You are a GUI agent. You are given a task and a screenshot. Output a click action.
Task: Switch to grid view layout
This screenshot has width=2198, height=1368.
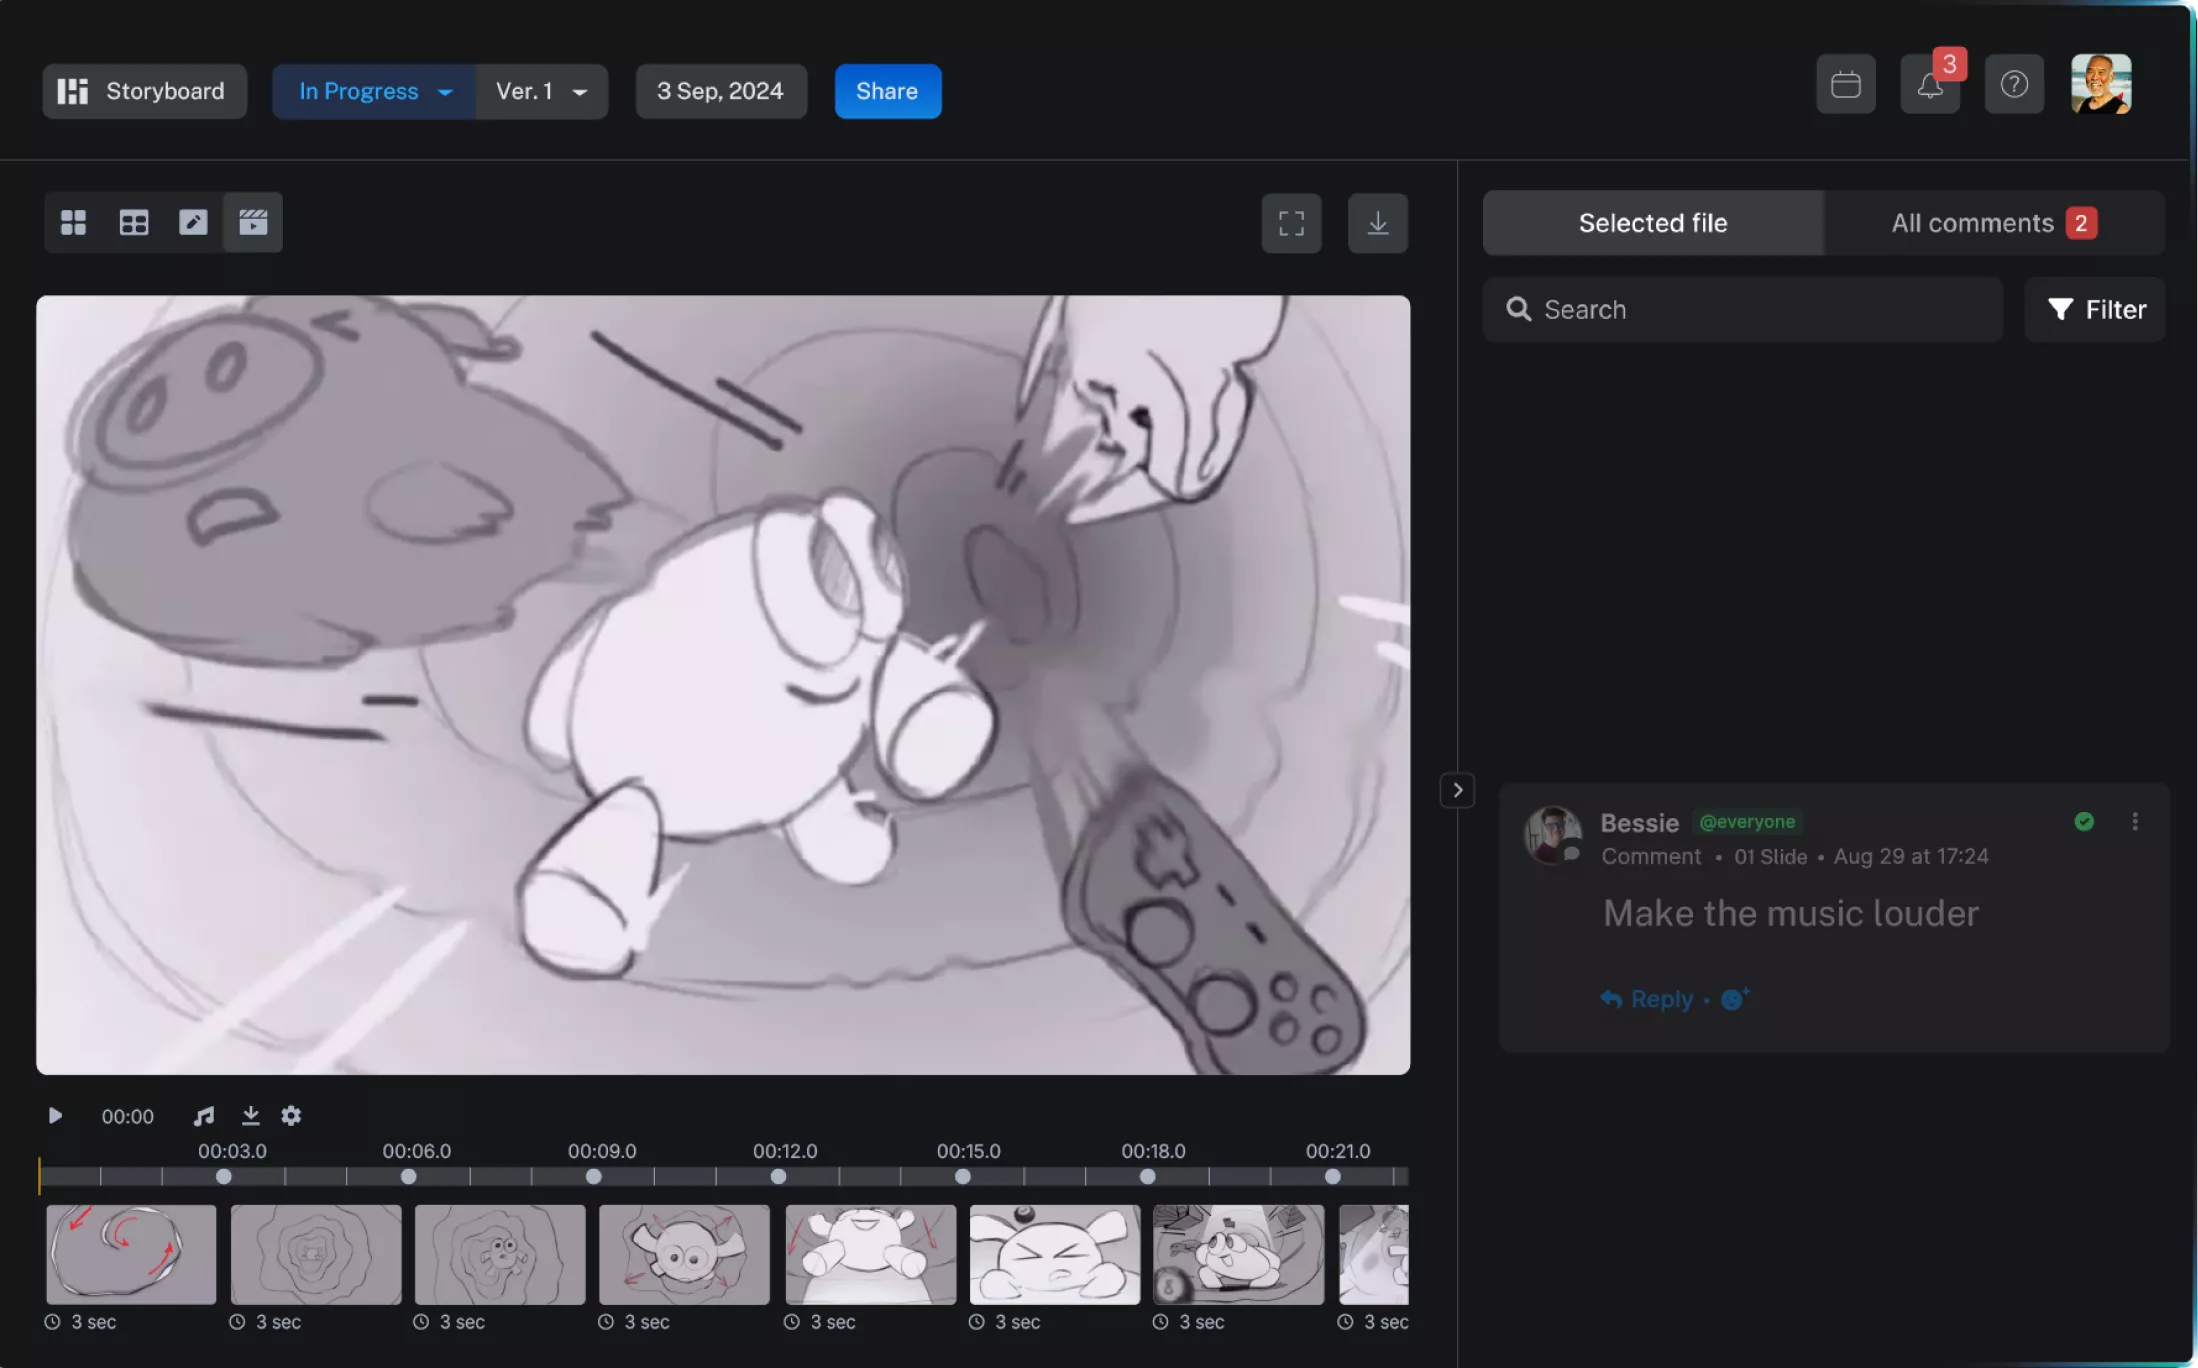click(x=73, y=222)
